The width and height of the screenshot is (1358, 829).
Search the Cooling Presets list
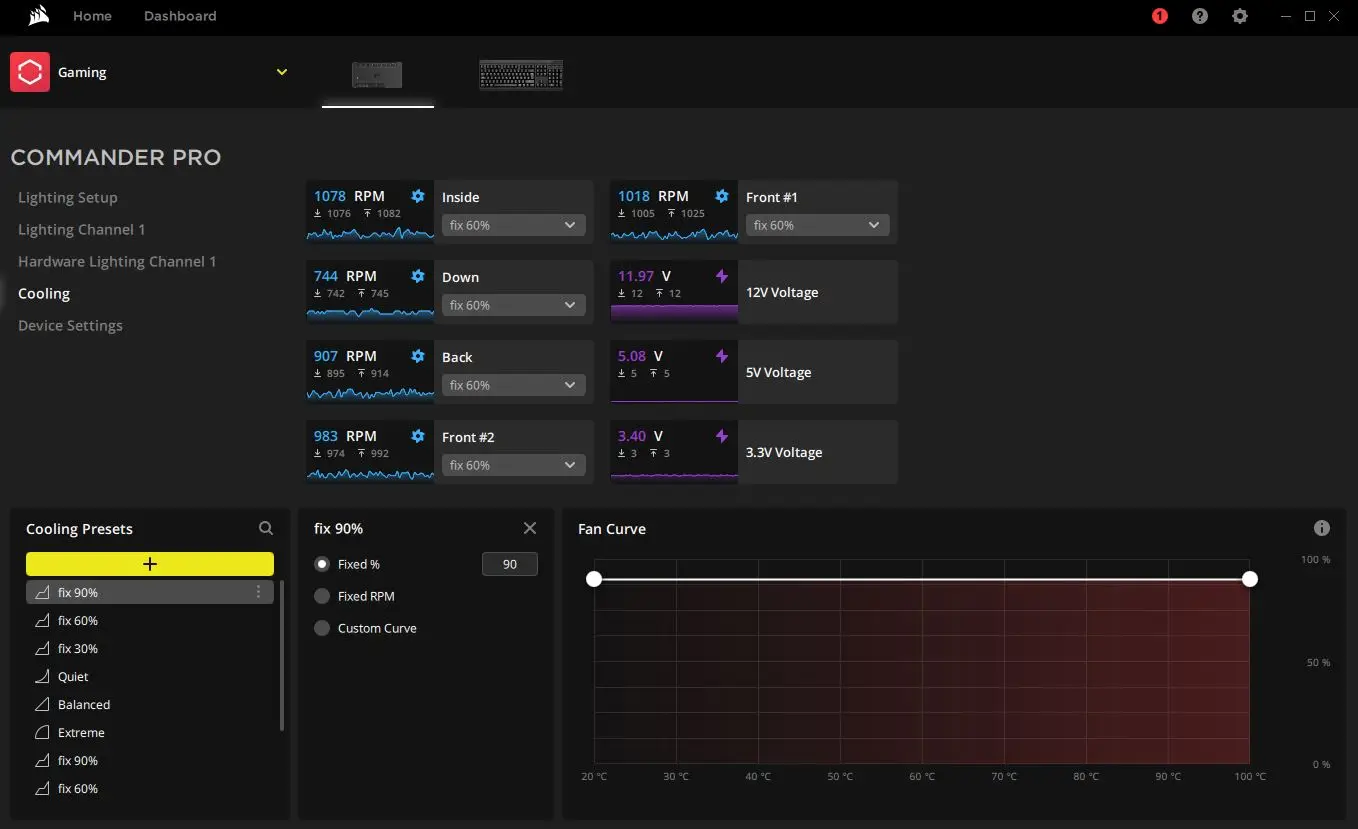[266, 528]
